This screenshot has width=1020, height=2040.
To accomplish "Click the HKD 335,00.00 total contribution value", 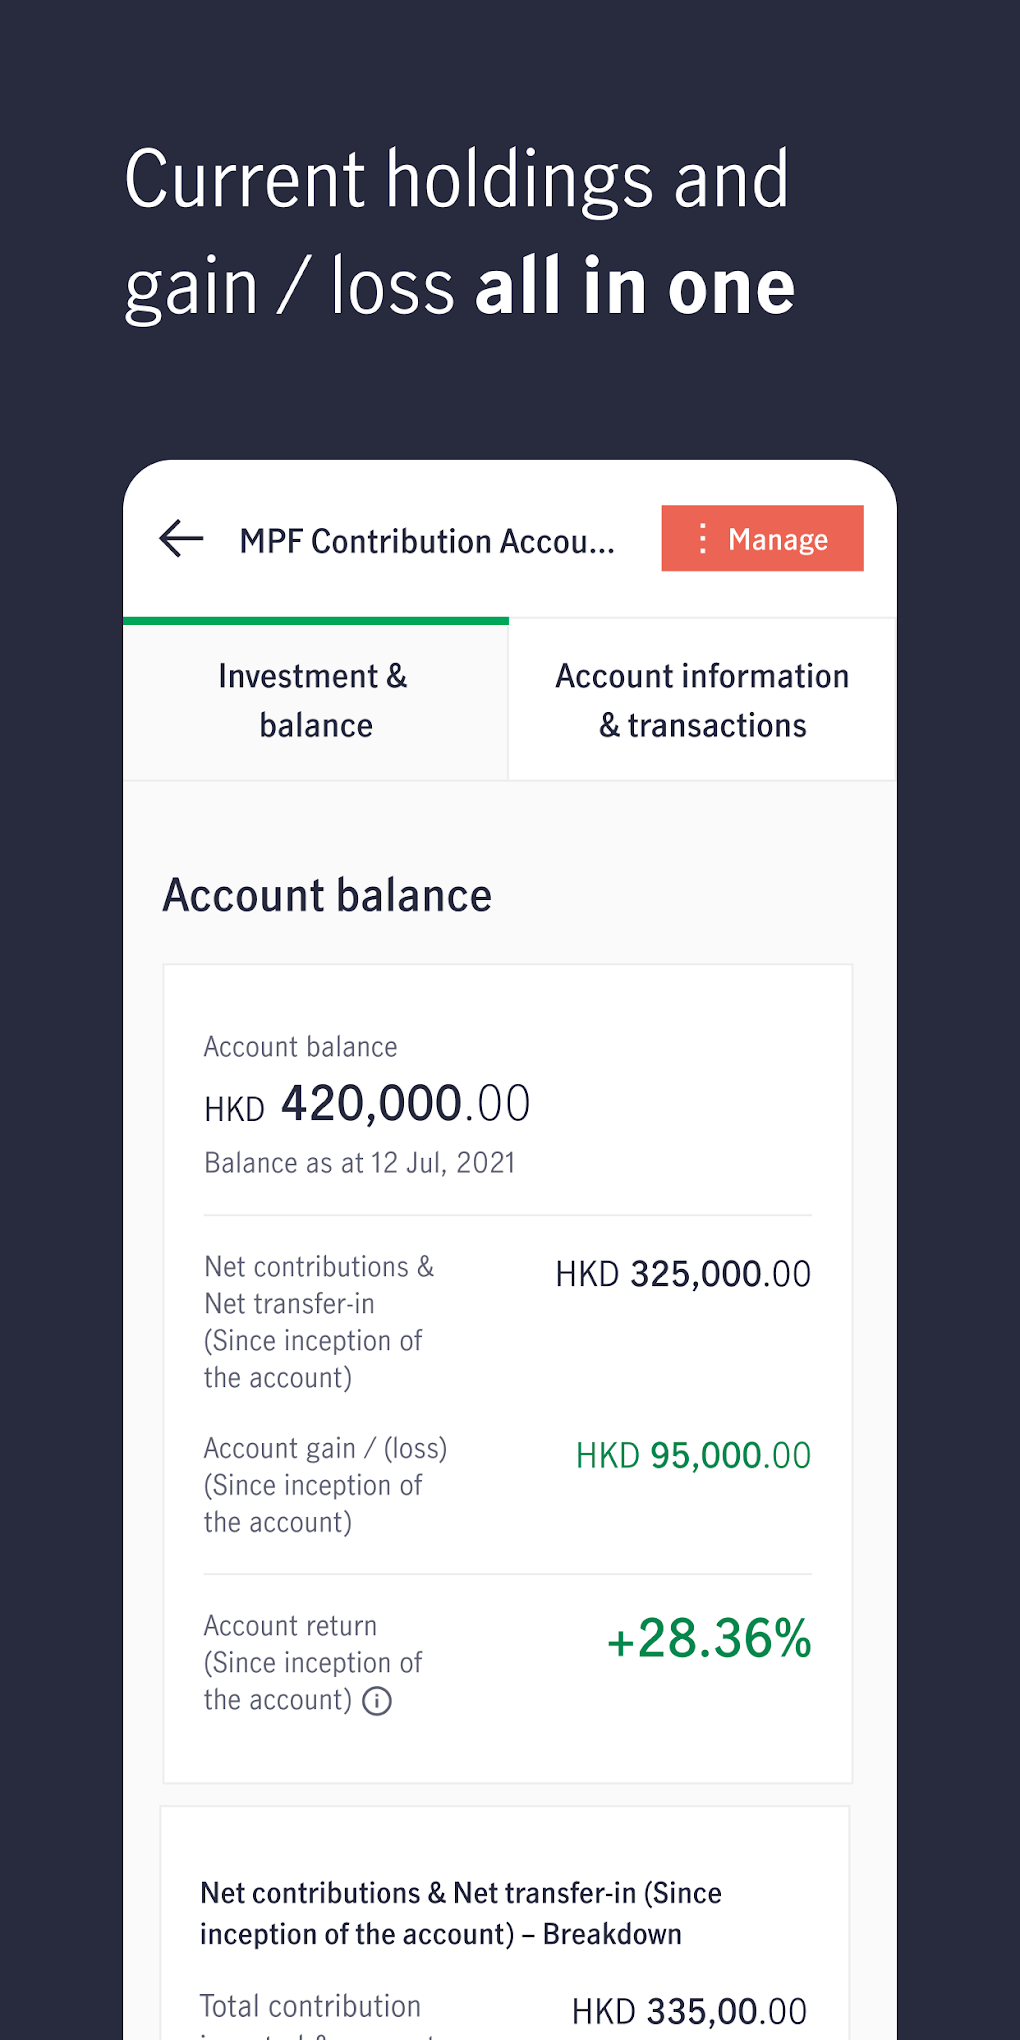I will [689, 2011].
